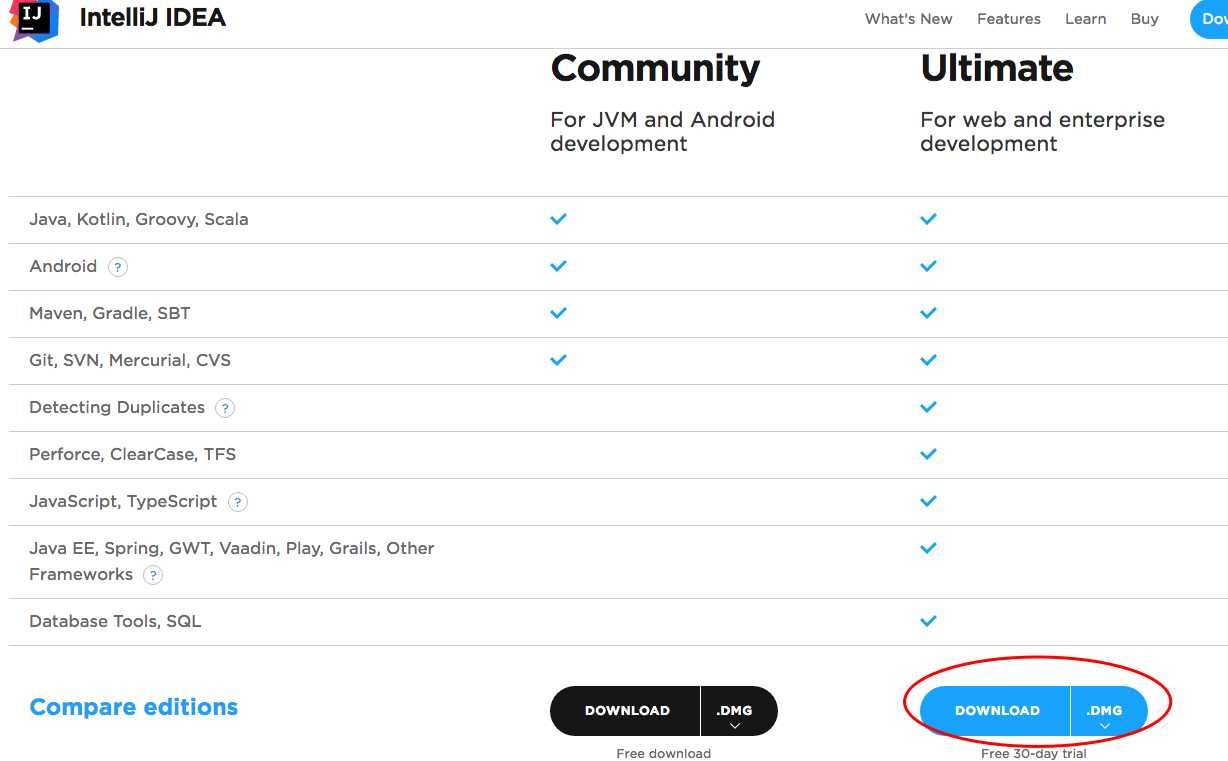Viewport: 1228px width, 761px height.
Task: Go to the Features page
Action: tap(1008, 19)
